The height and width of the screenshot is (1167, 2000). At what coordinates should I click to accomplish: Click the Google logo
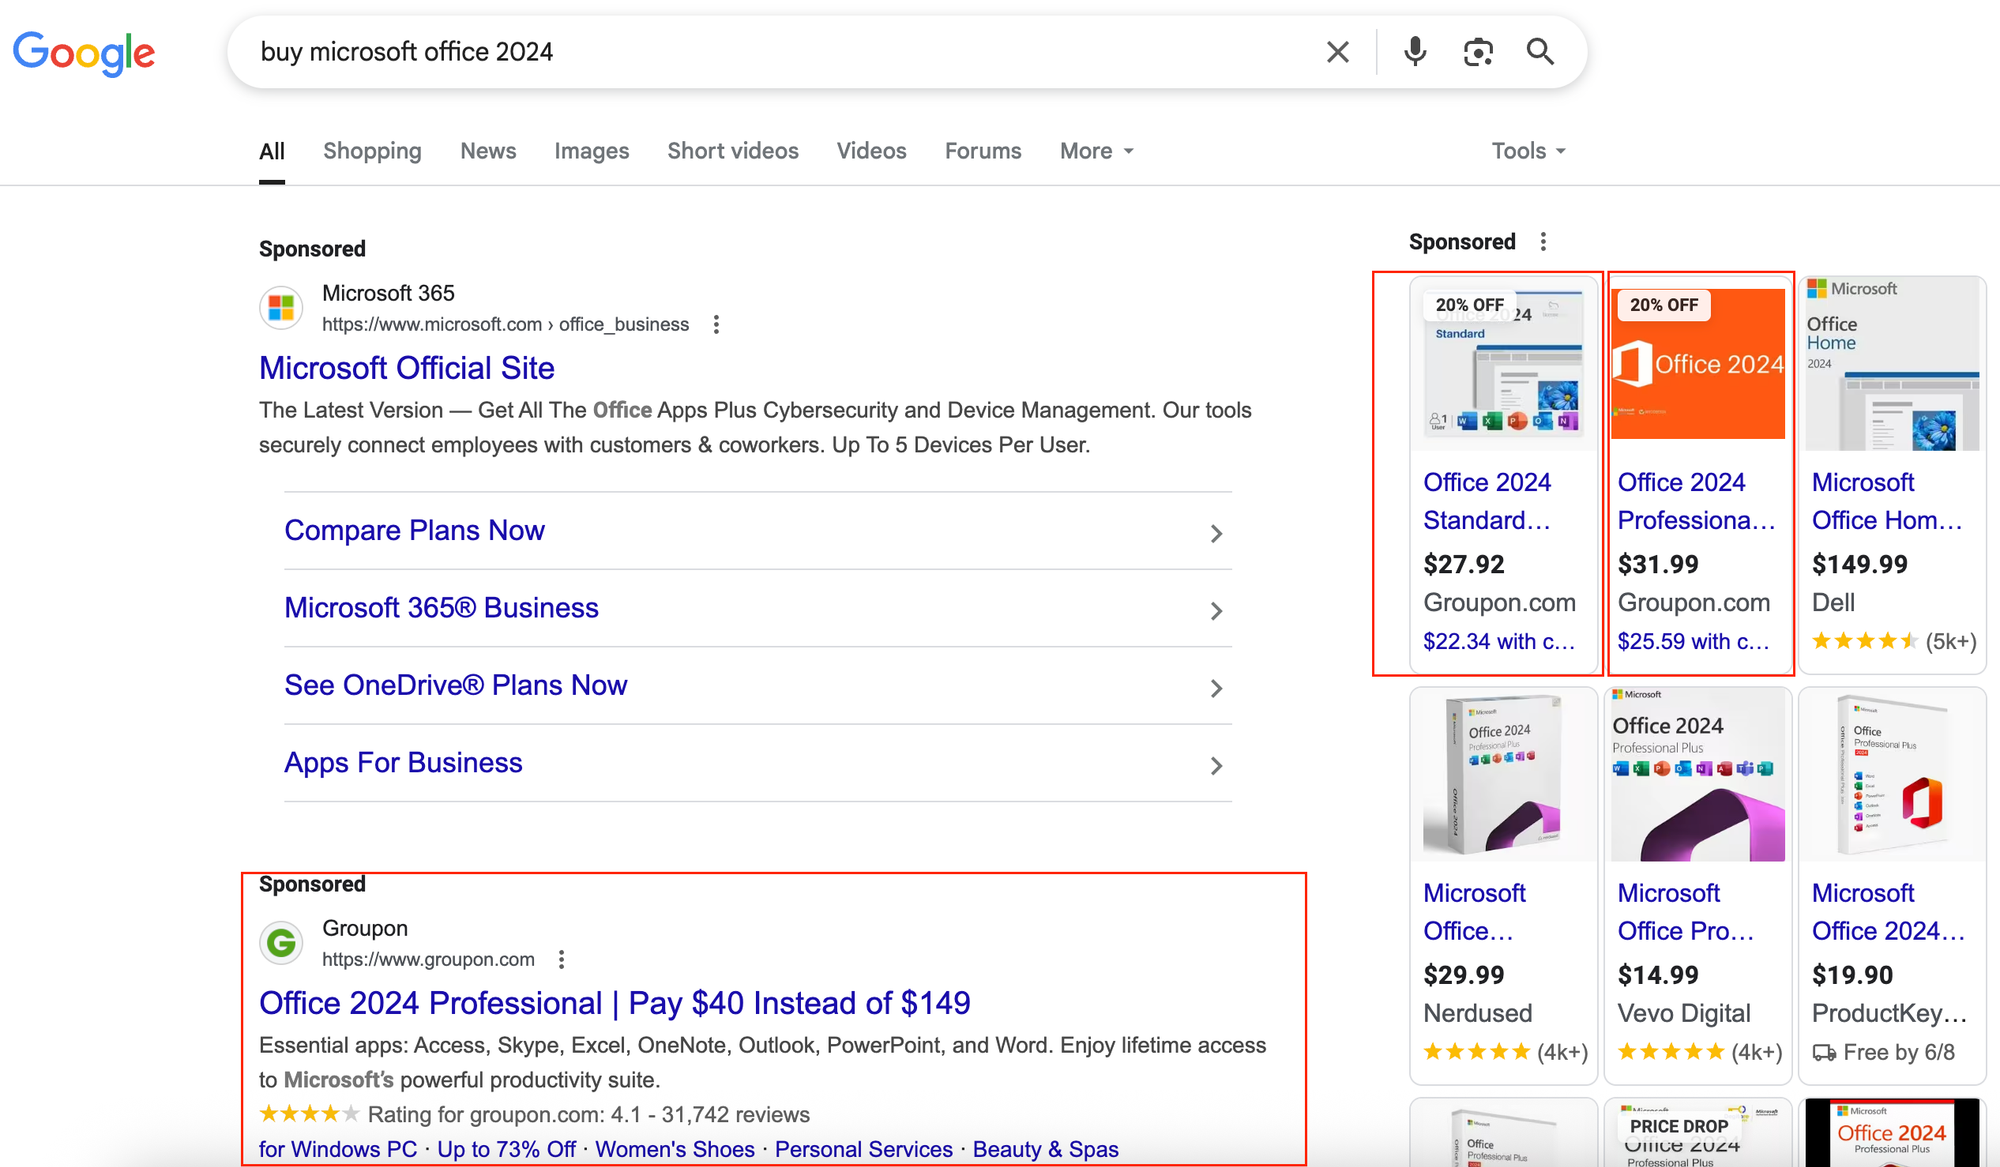[x=84, y=52]
